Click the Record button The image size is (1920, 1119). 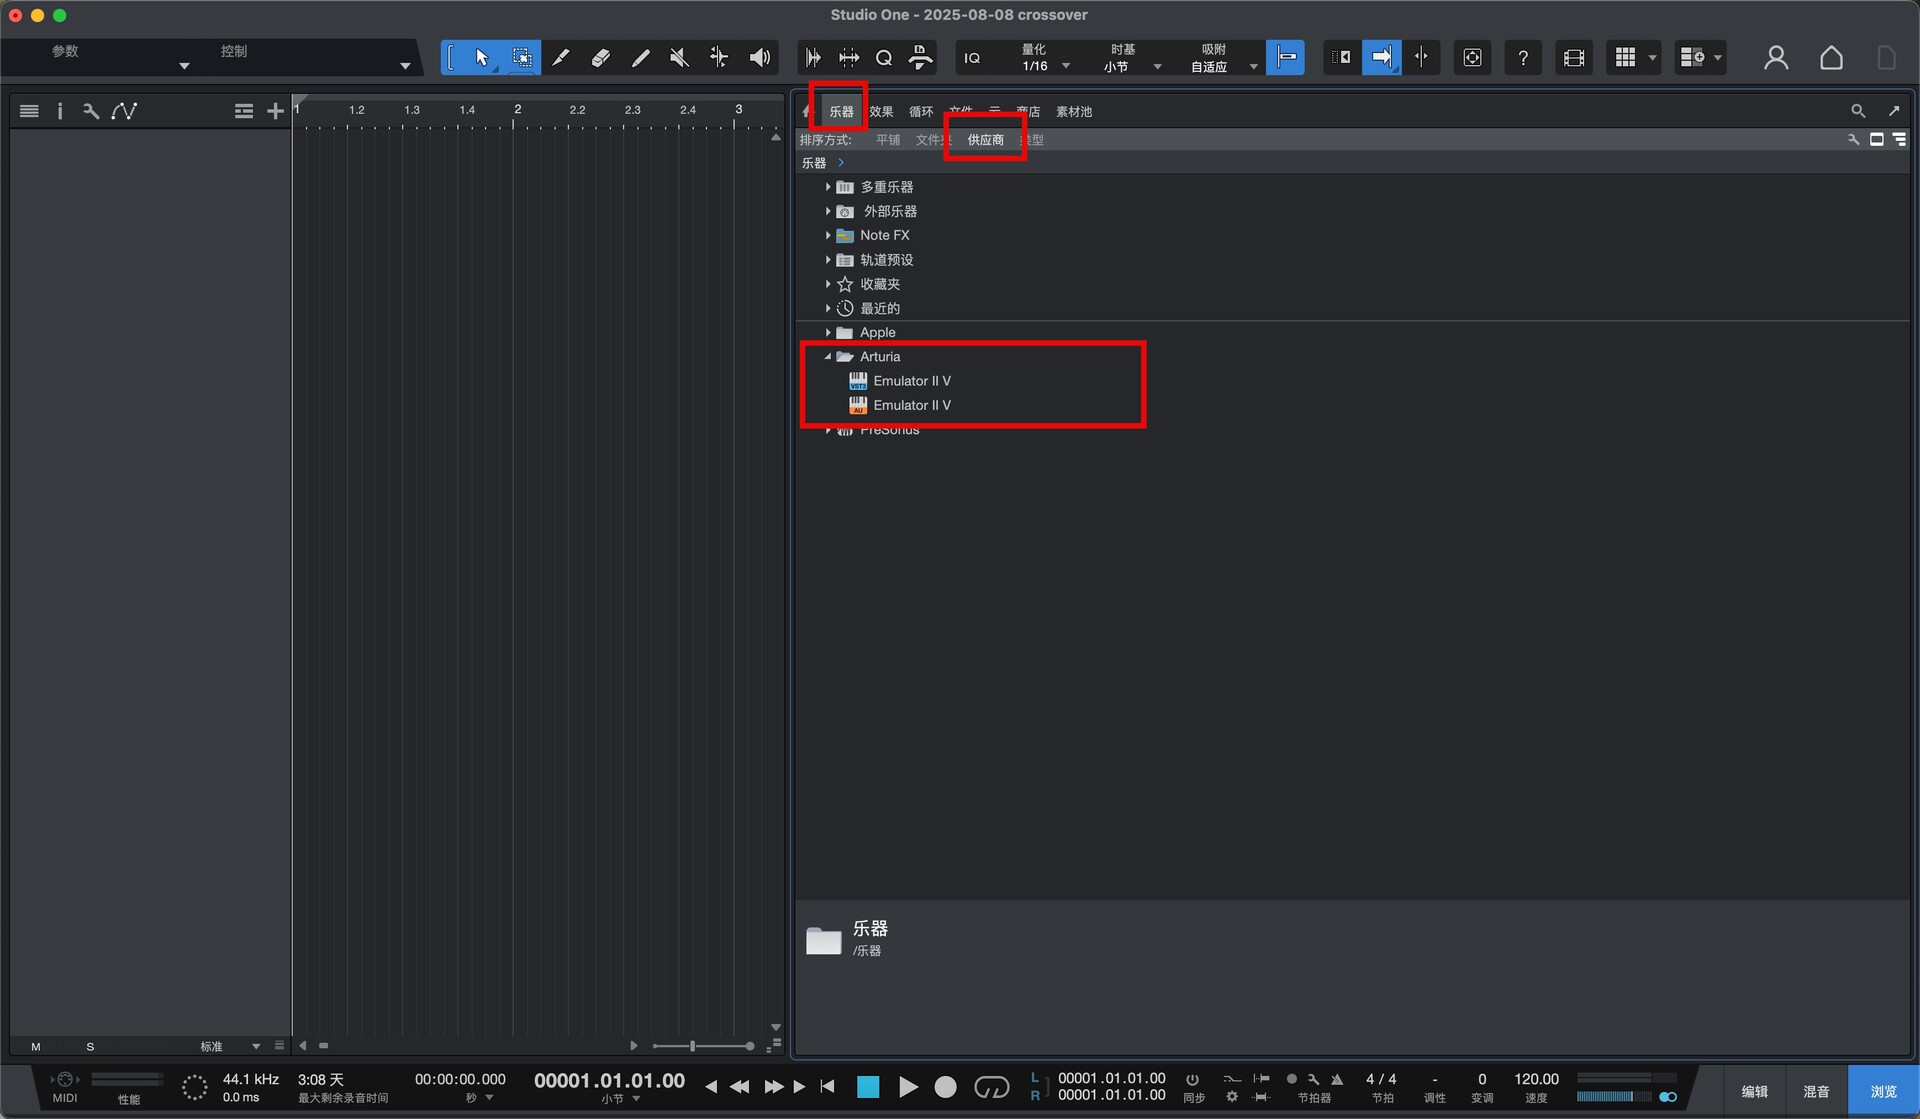[x=945, y=1087]
